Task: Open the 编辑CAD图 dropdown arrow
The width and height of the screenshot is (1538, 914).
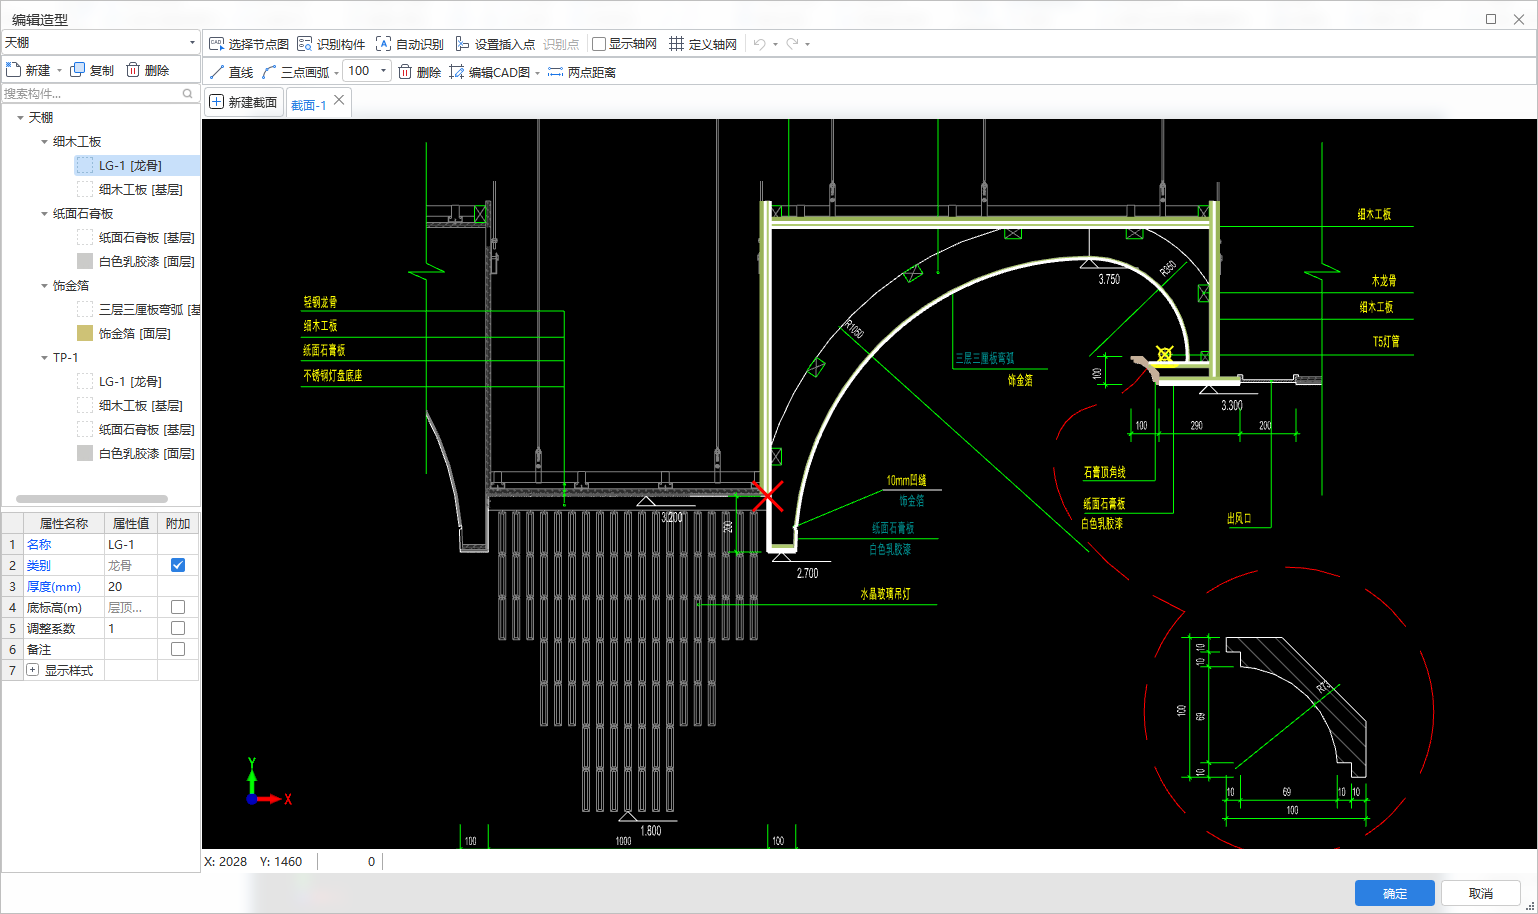Action: pos(538,73)
